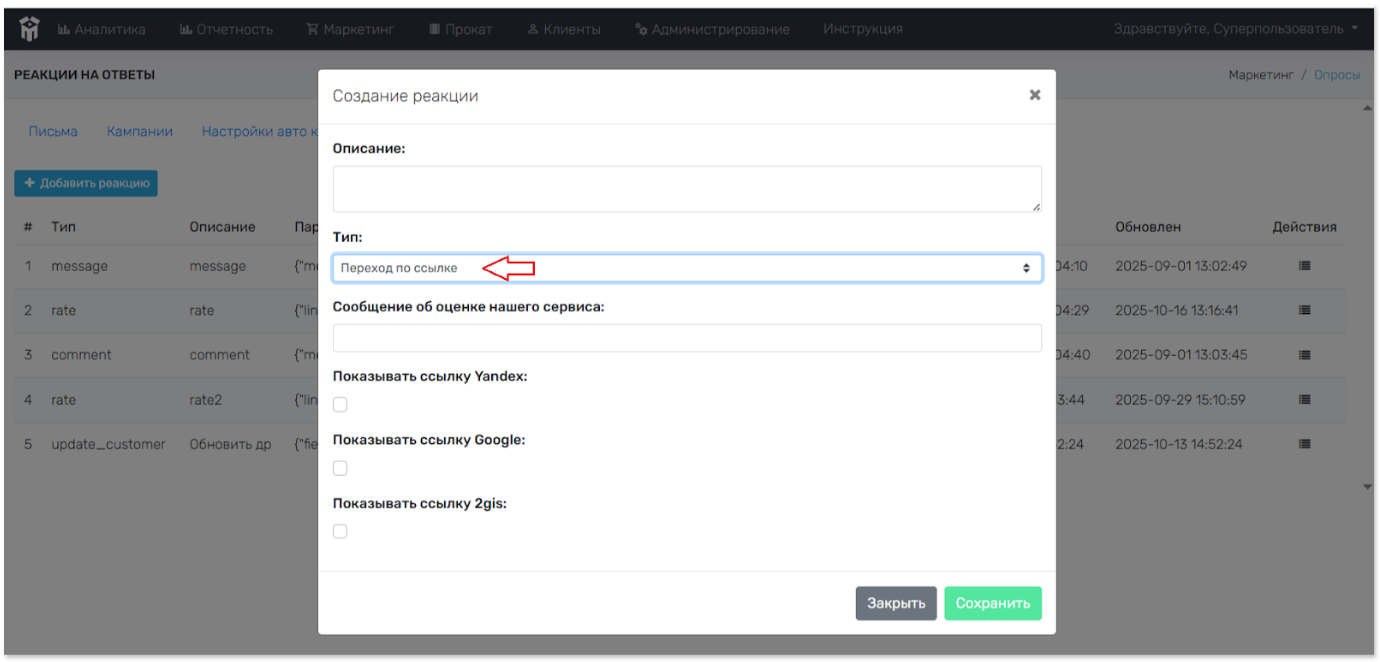This screenshot has height=662, width=1380.
Task: Open actions icon for rate2 row
Action: click(1304, 400)
